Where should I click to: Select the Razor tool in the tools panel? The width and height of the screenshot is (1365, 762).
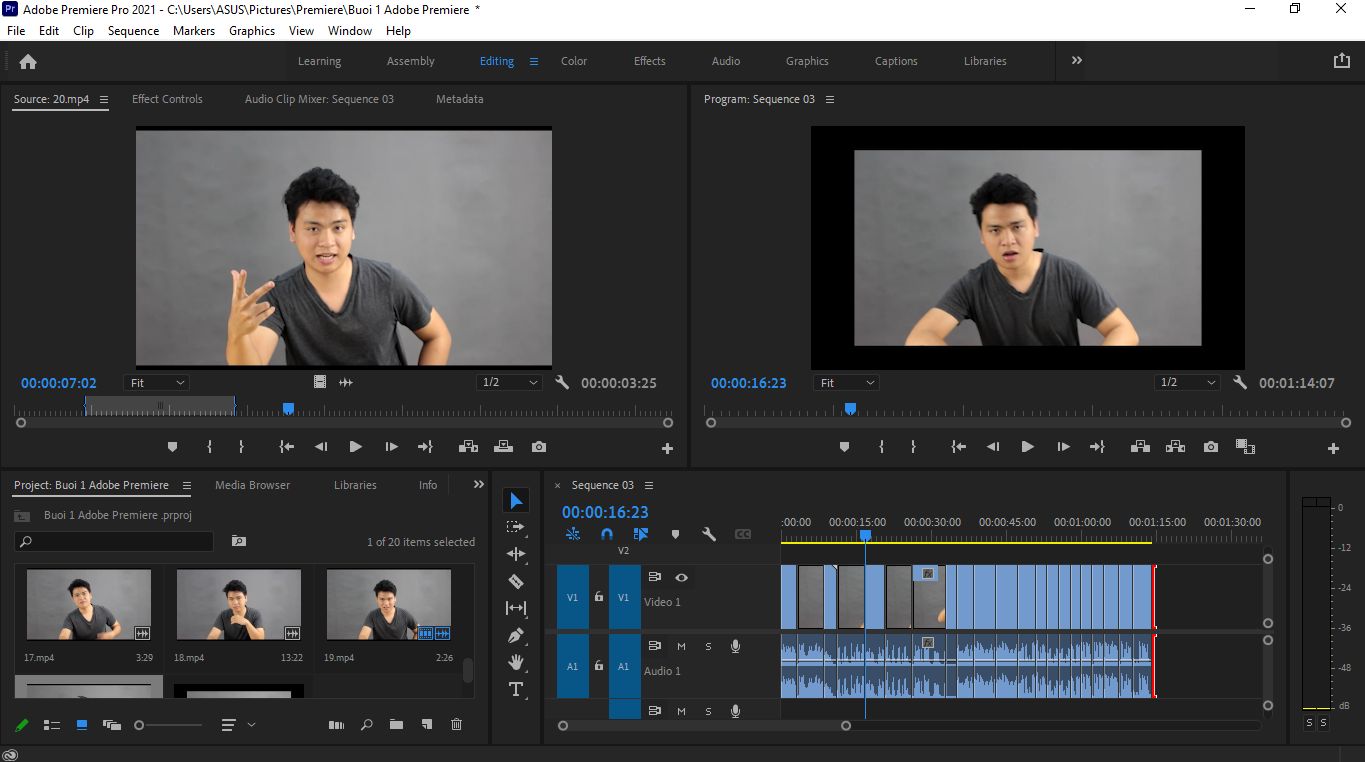click(516, 581)
